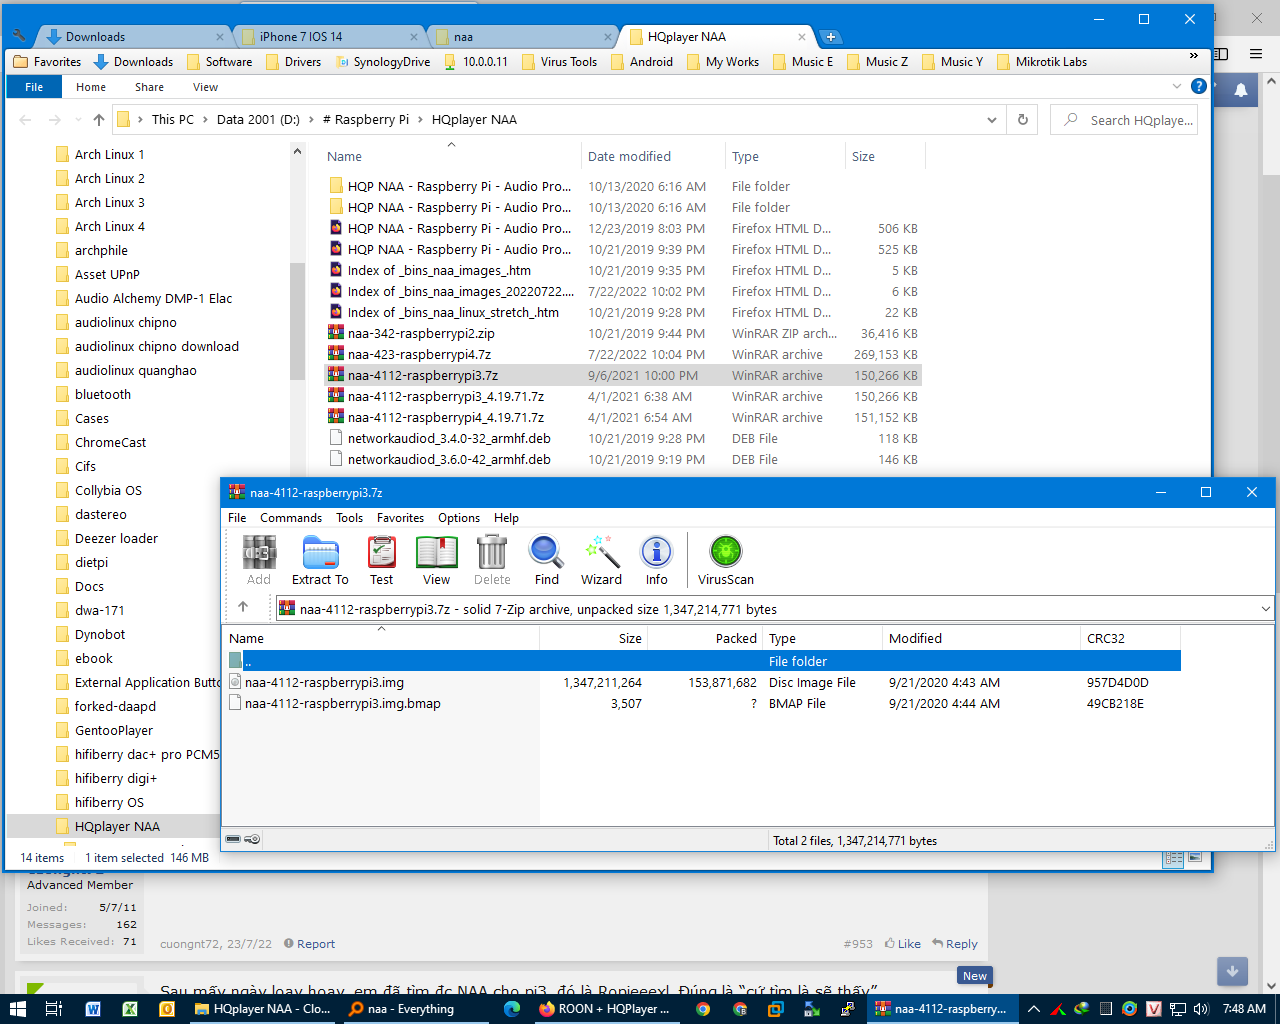
Task: Expand the This PC breadcrumb chevron
Action: [x=205, y=119]
